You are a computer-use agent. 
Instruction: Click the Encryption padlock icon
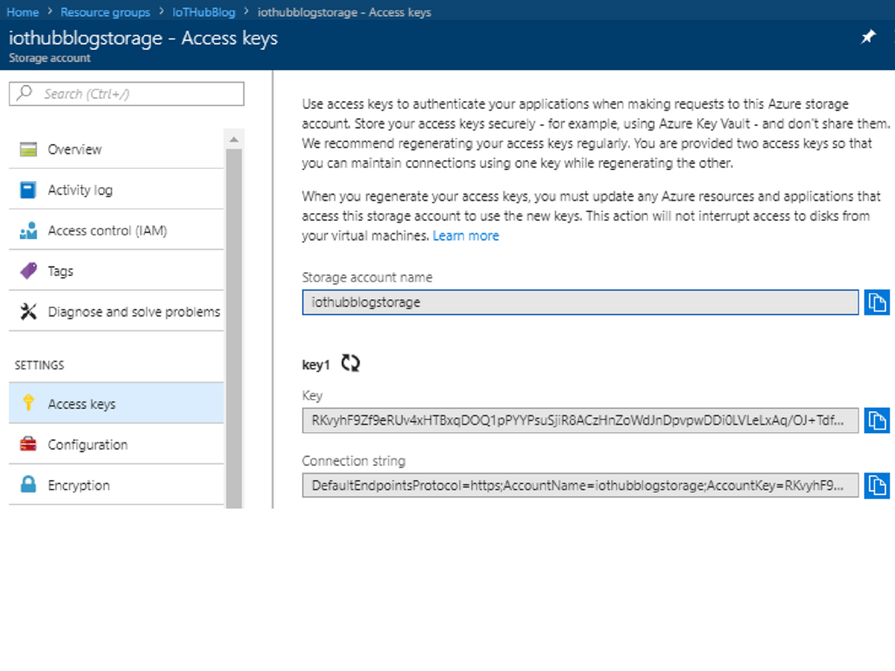point(28,484)
